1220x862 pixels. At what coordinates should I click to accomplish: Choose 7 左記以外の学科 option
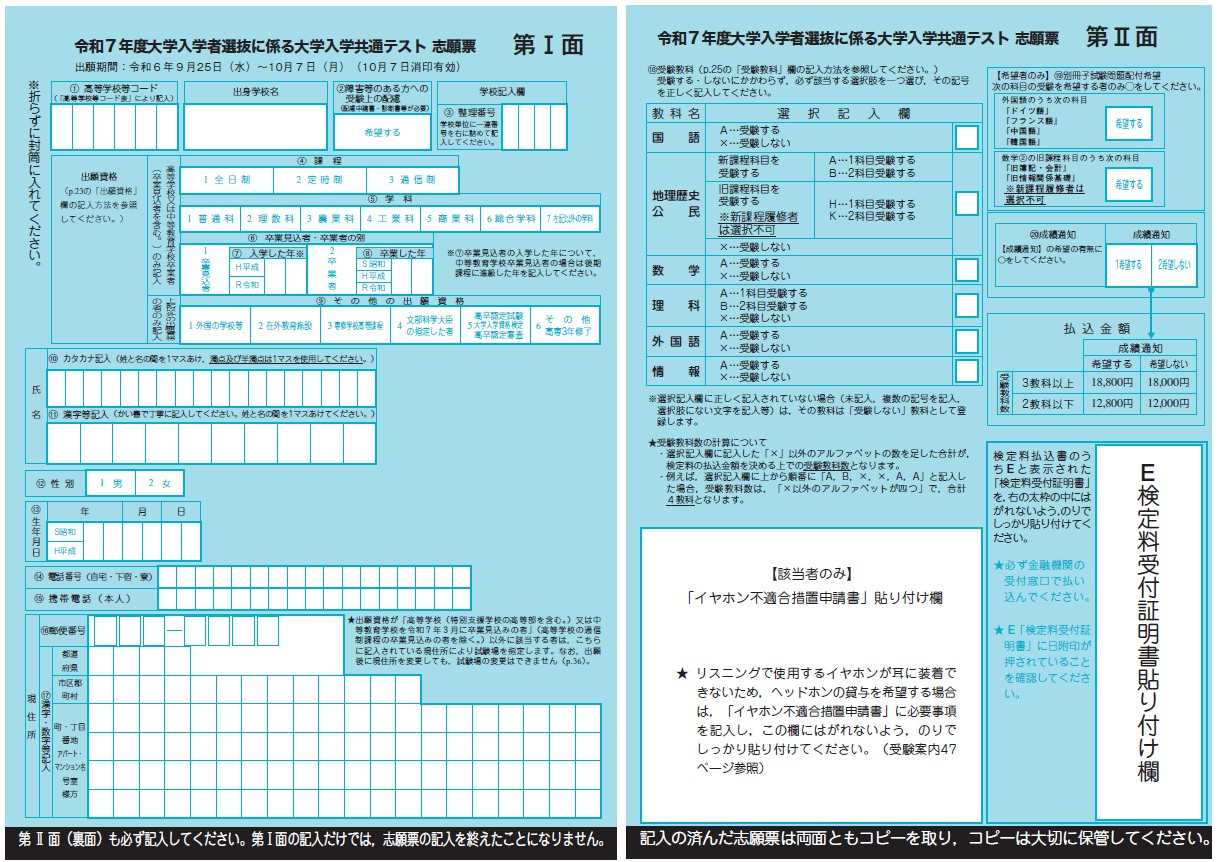coord(571,218)
